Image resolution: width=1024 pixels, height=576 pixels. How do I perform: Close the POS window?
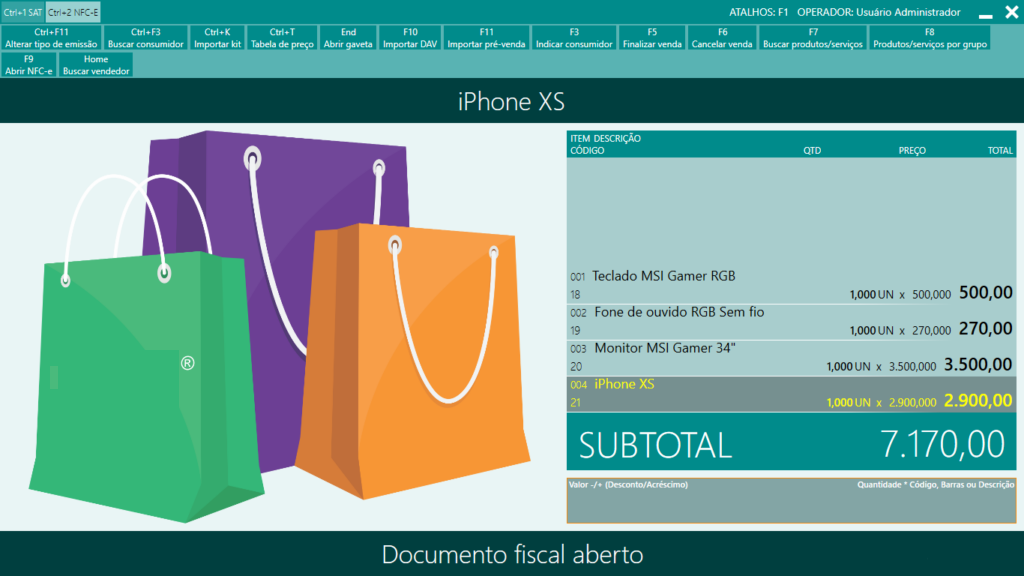pyautogui.click(x=1012, y=12)
